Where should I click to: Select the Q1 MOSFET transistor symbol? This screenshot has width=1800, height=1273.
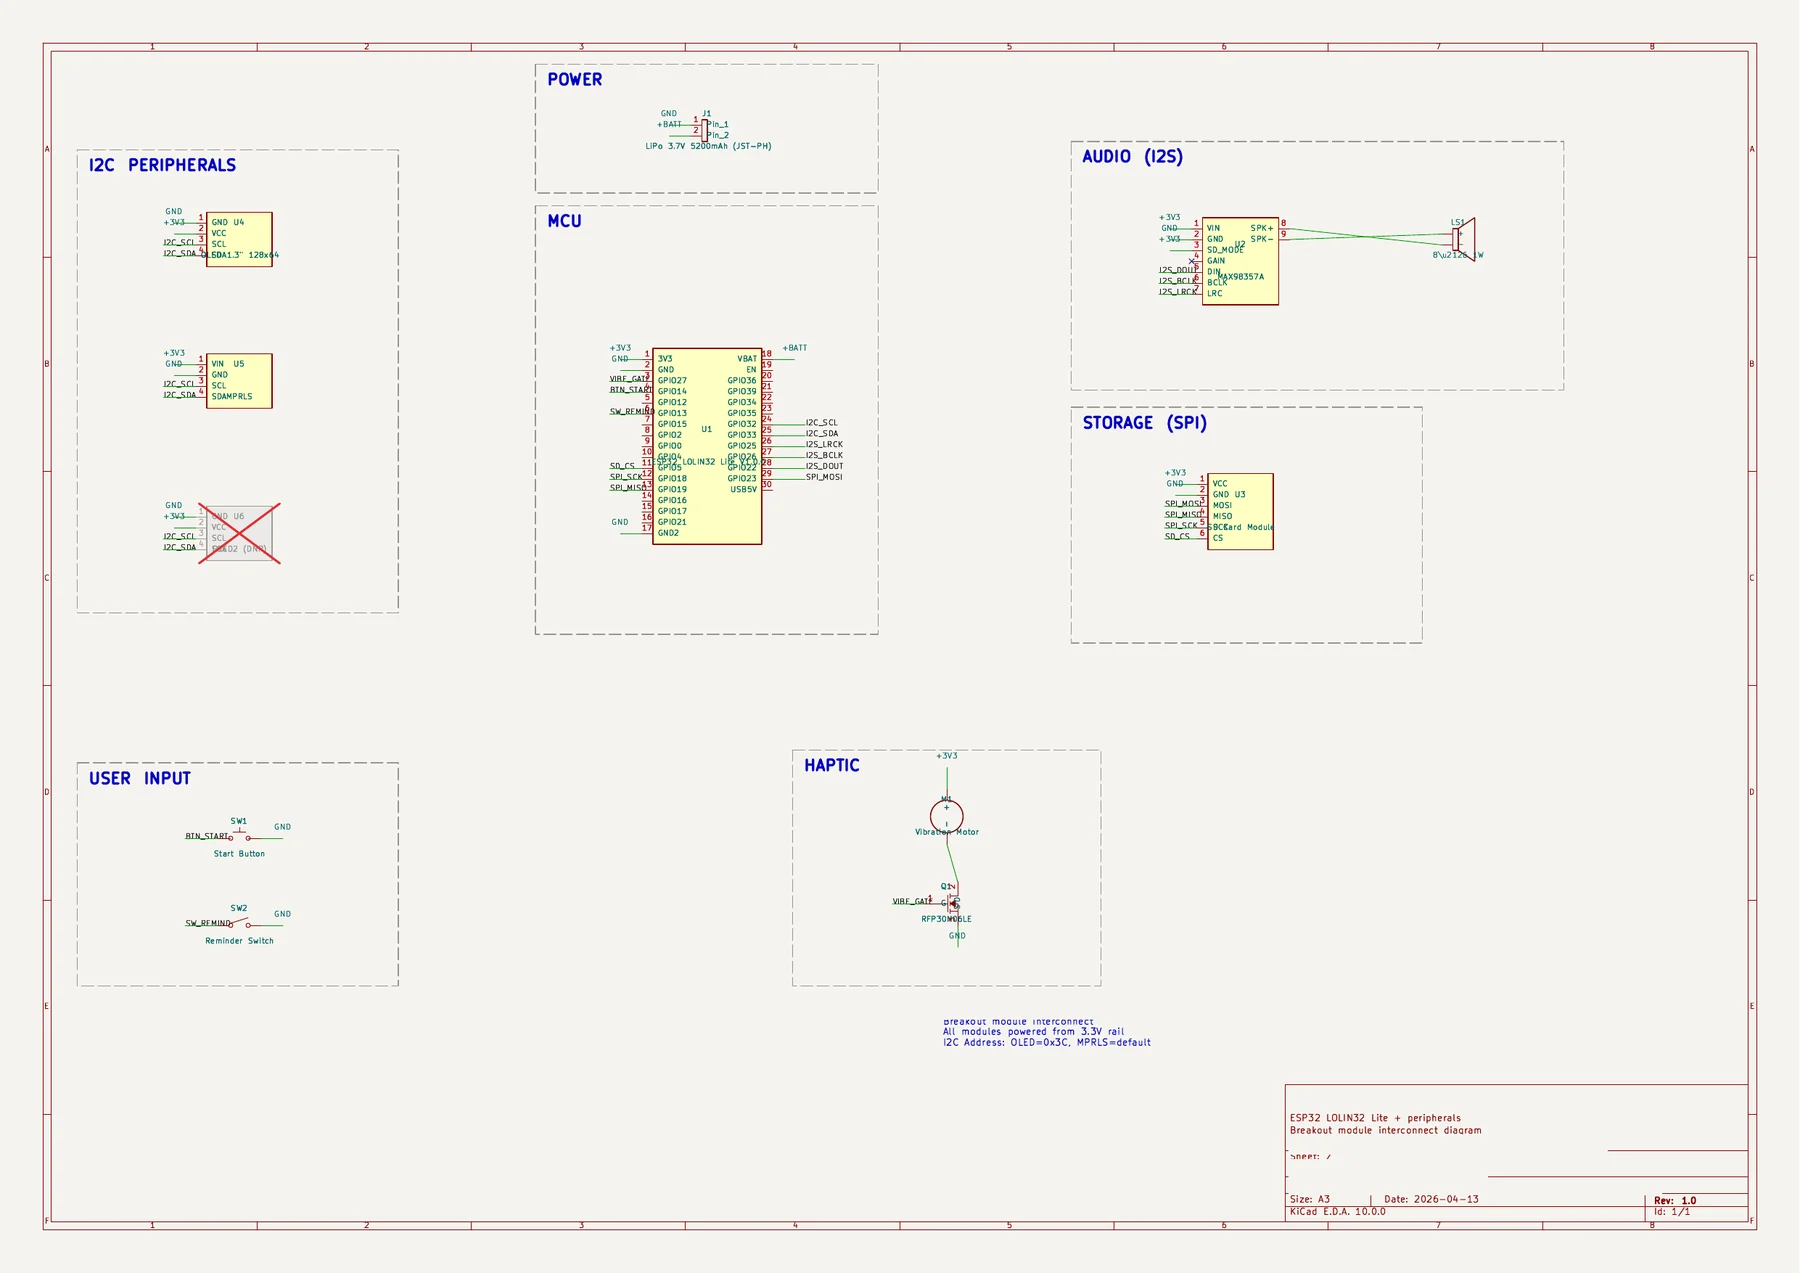click(x=952, y=902)
